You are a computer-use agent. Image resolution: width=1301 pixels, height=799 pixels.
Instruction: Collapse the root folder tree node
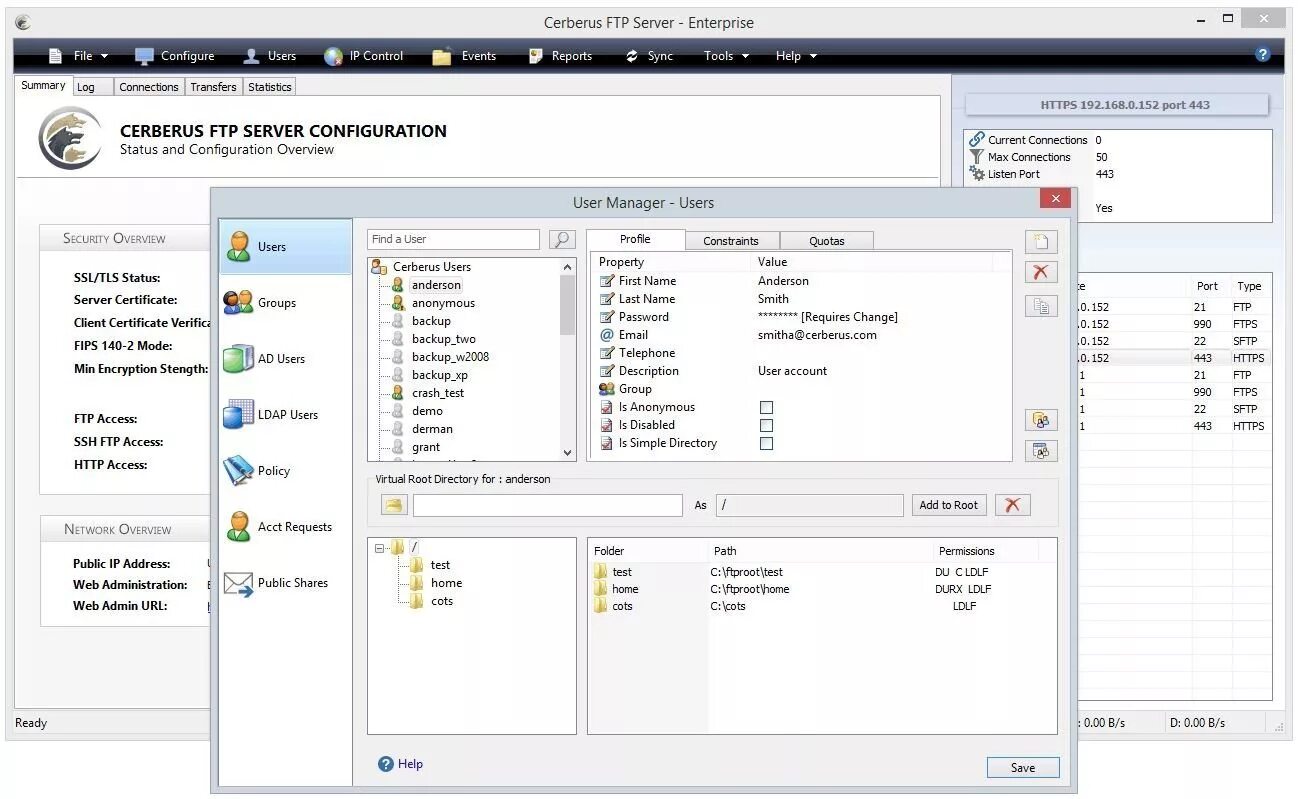click(379, 547)
